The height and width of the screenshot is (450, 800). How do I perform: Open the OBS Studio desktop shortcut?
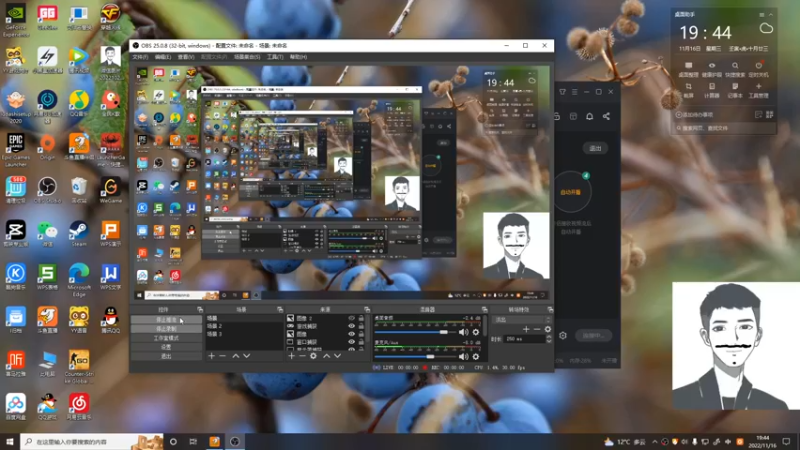tap(47, 190)
